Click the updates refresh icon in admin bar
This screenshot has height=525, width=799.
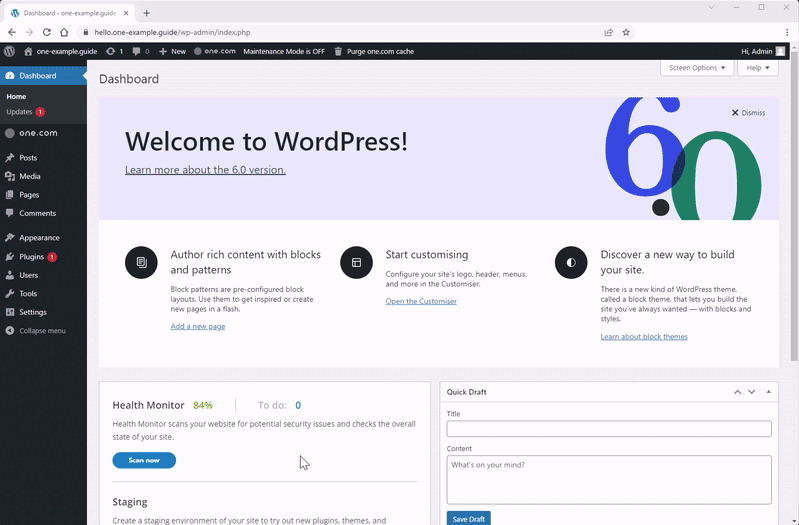[x=110, y=51]
